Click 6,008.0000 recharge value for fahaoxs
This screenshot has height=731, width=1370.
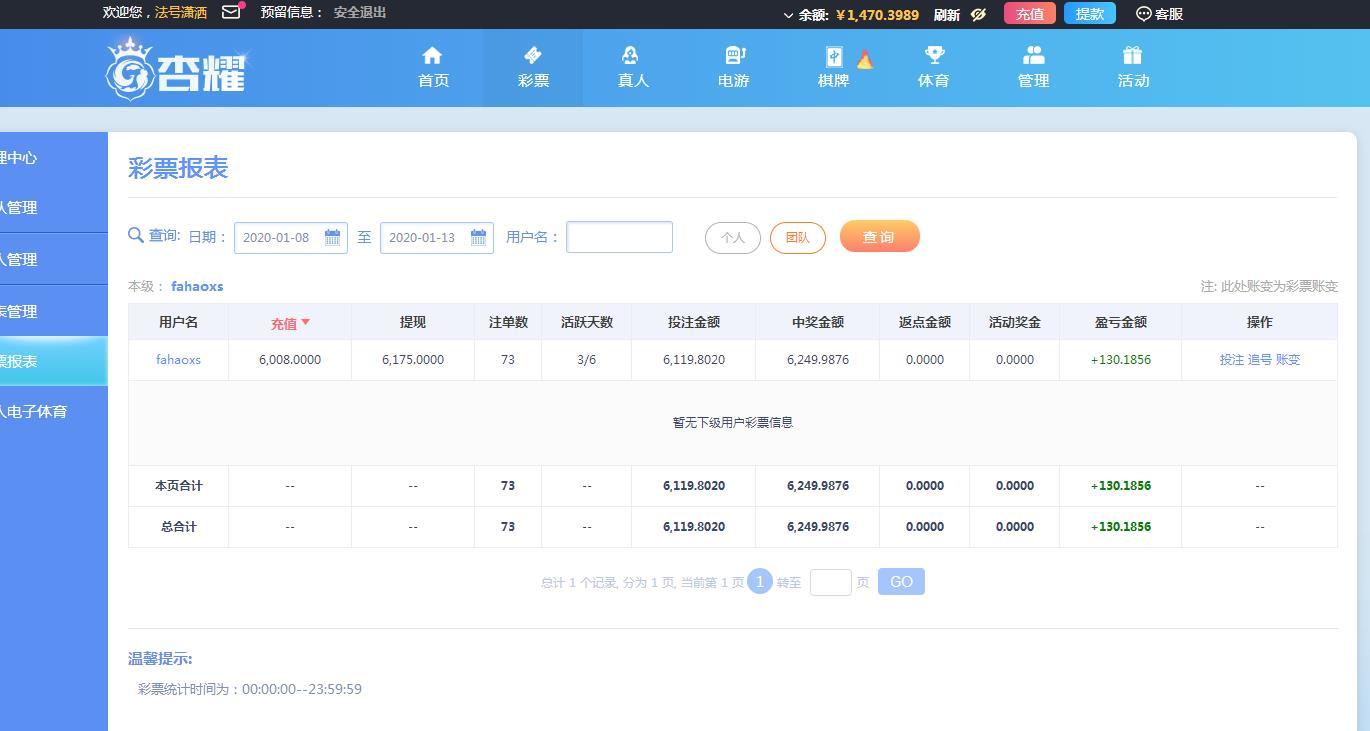pos(290,360)
